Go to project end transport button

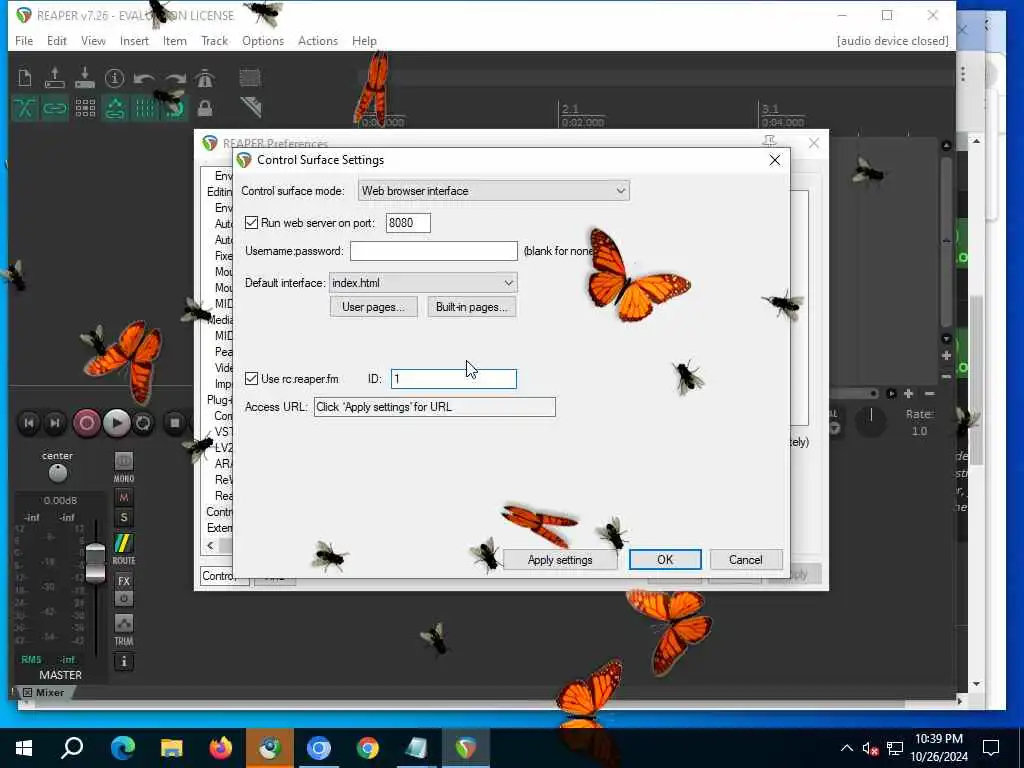[x=55, y=423]
